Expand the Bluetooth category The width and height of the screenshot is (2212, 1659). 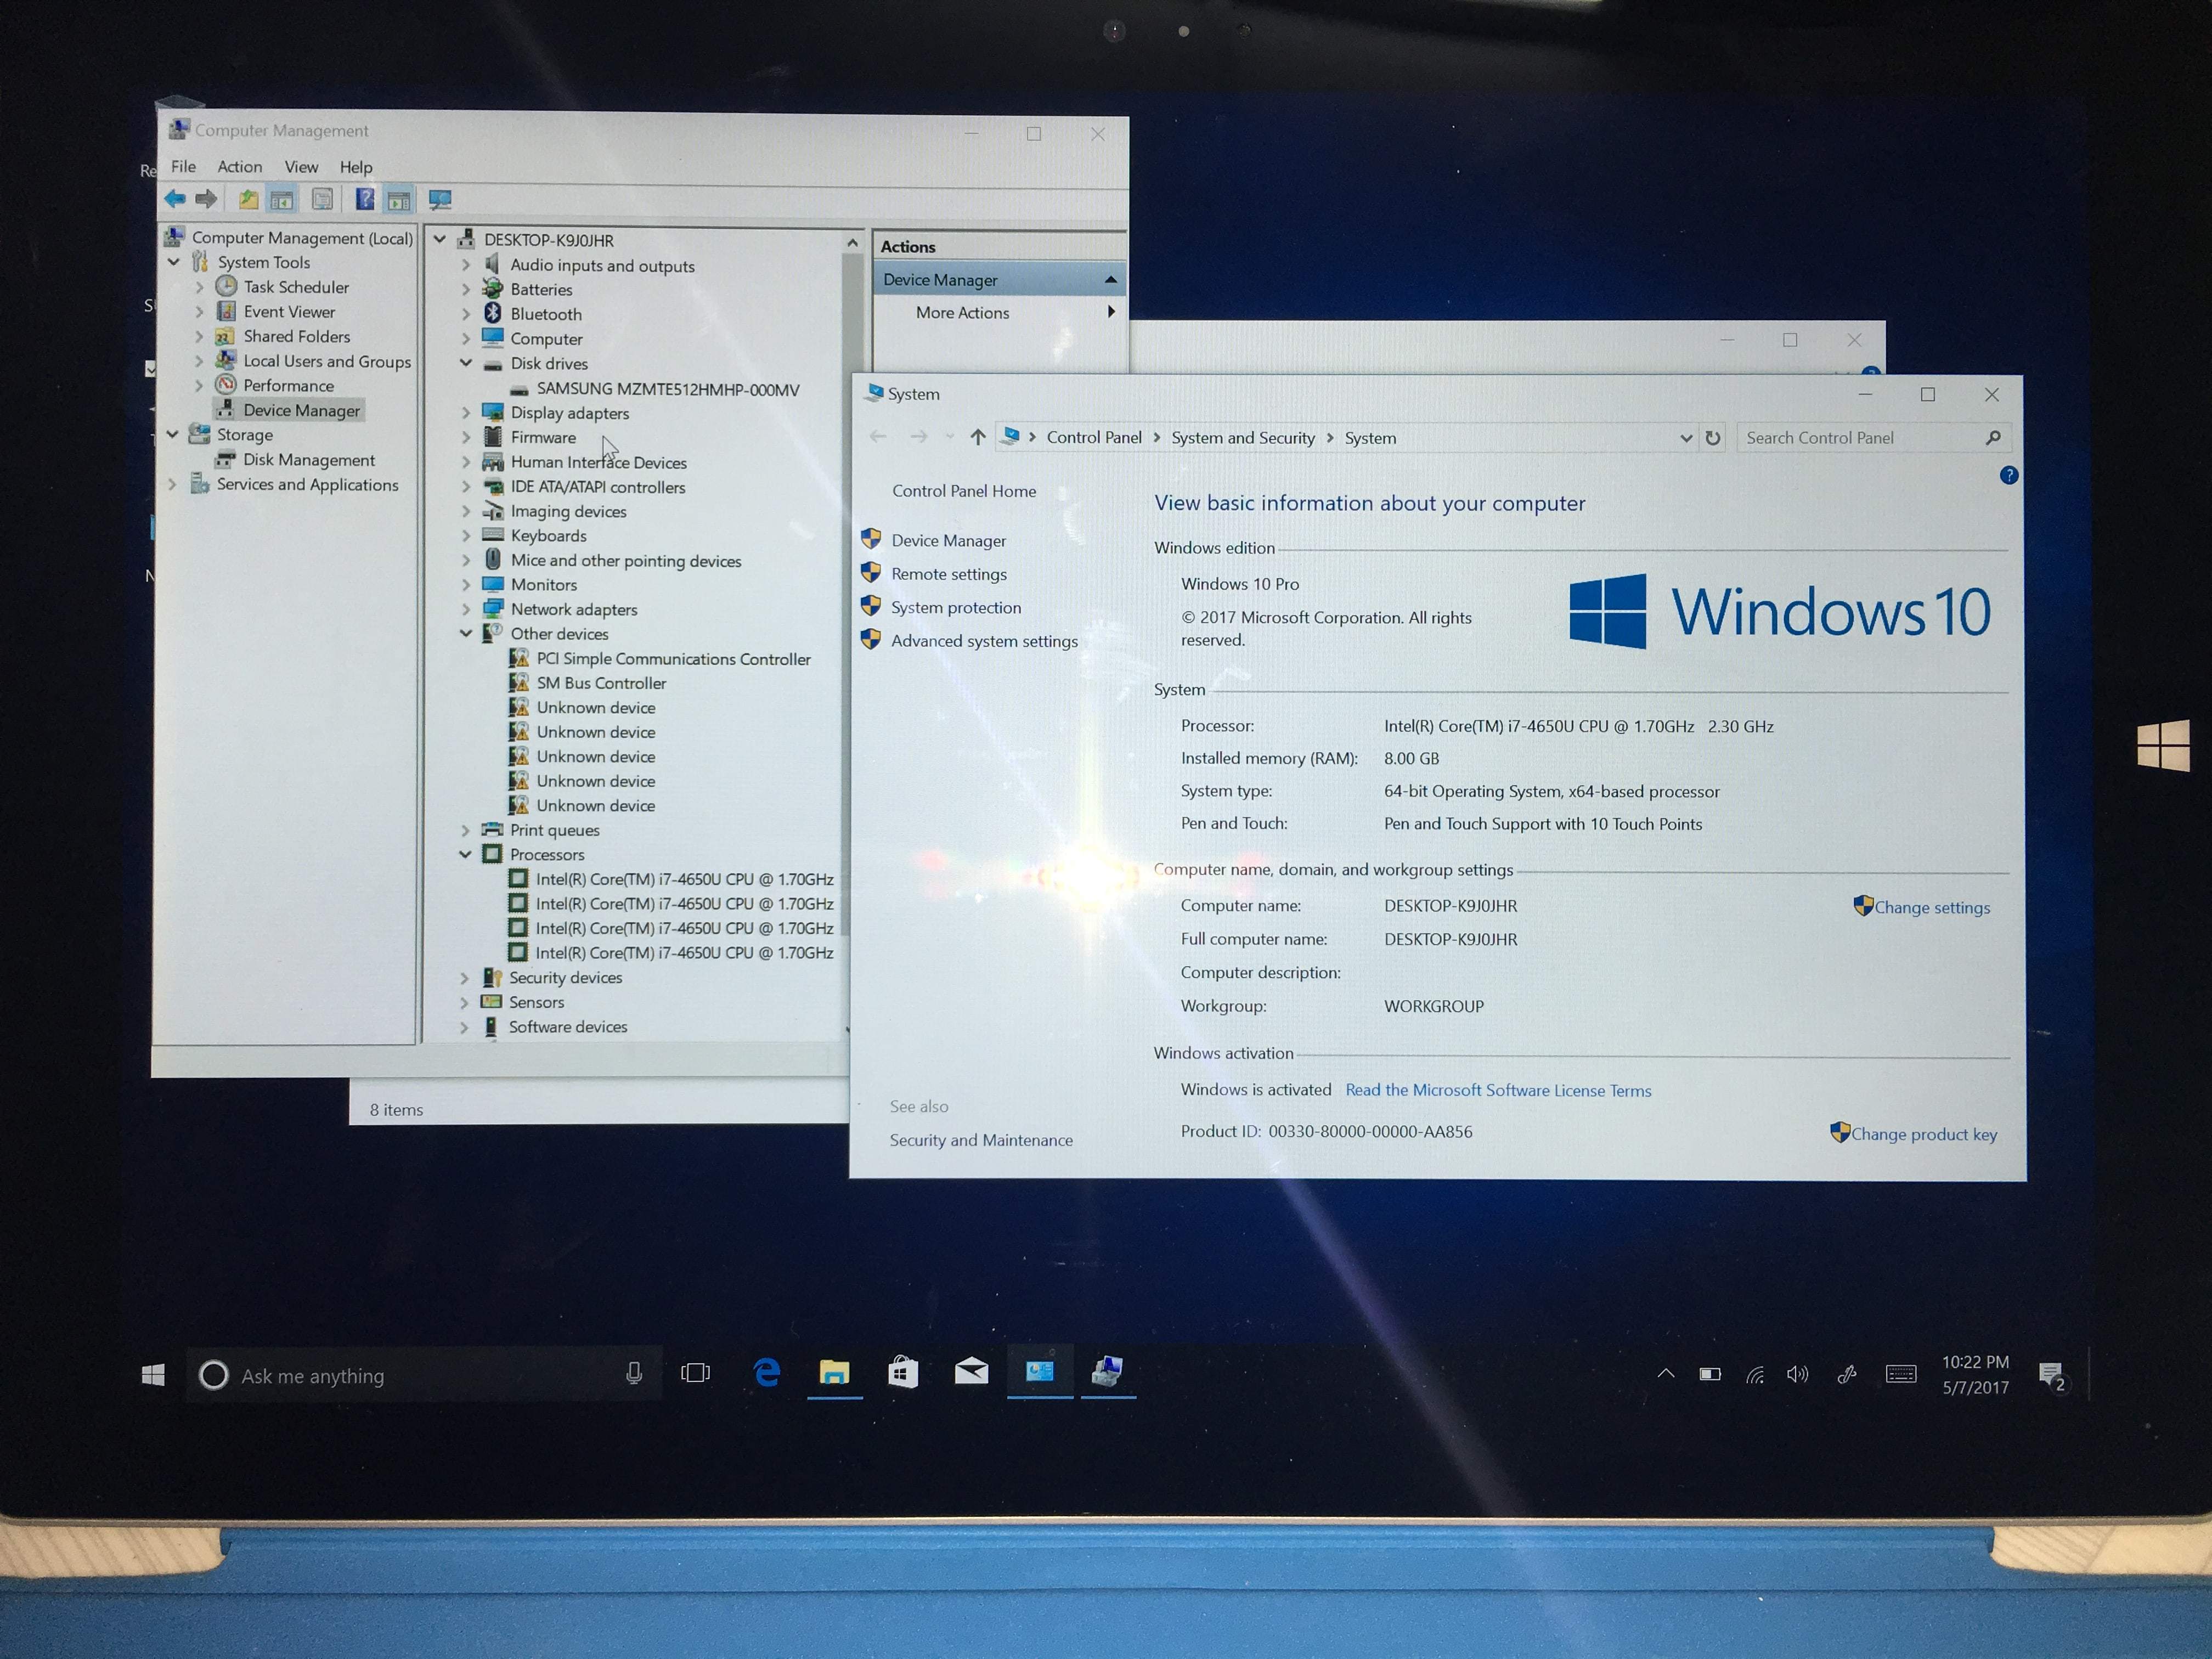[466, 314]
